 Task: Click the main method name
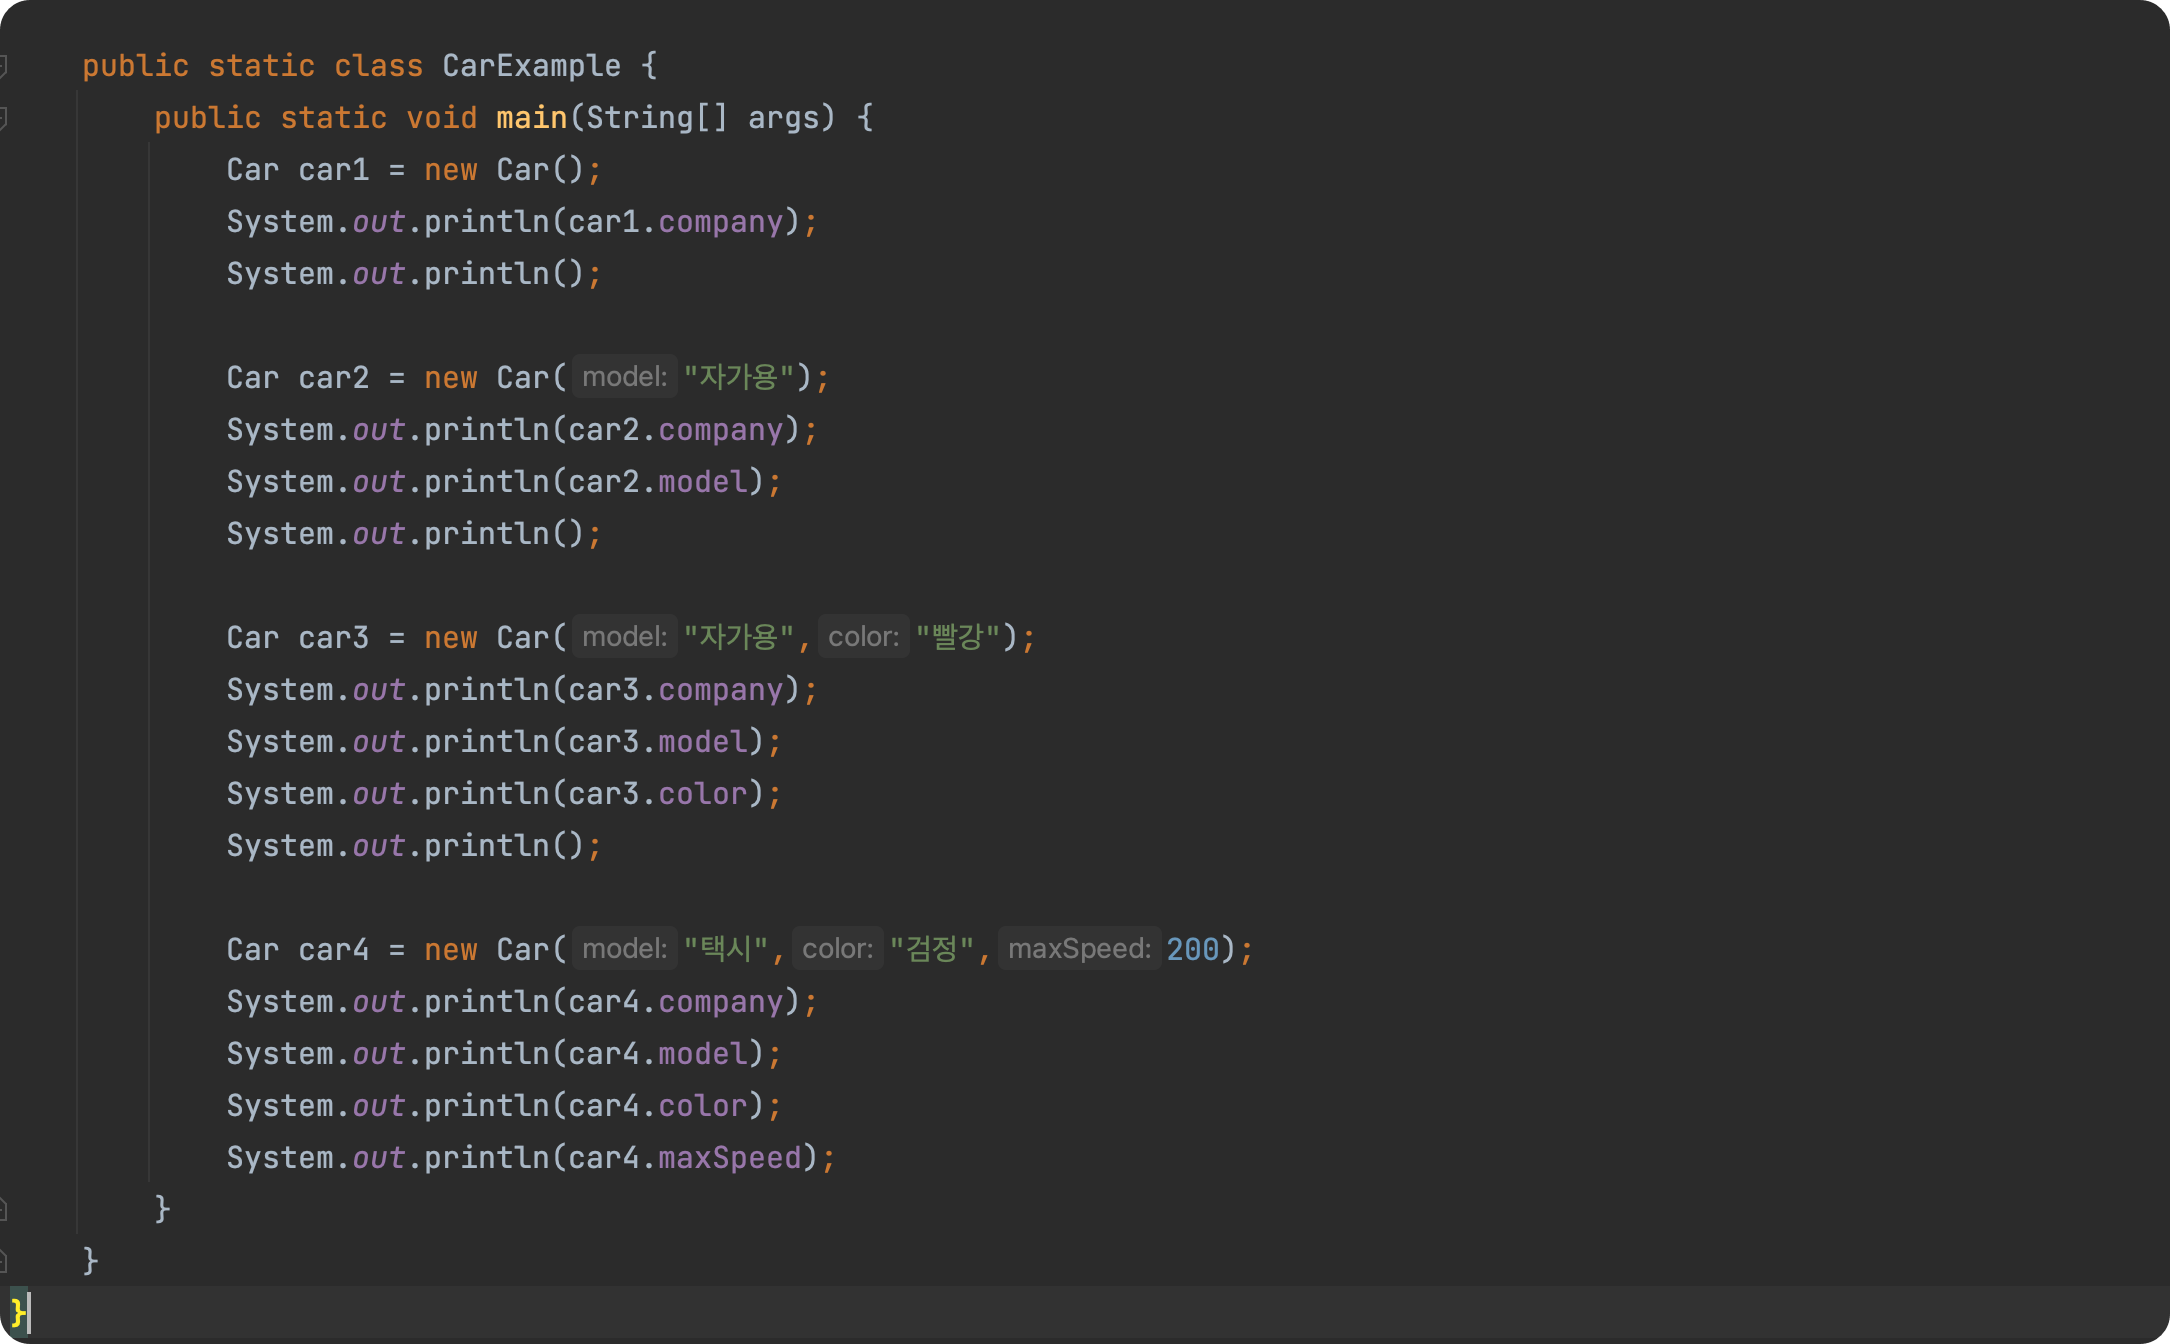click(531, 118)
